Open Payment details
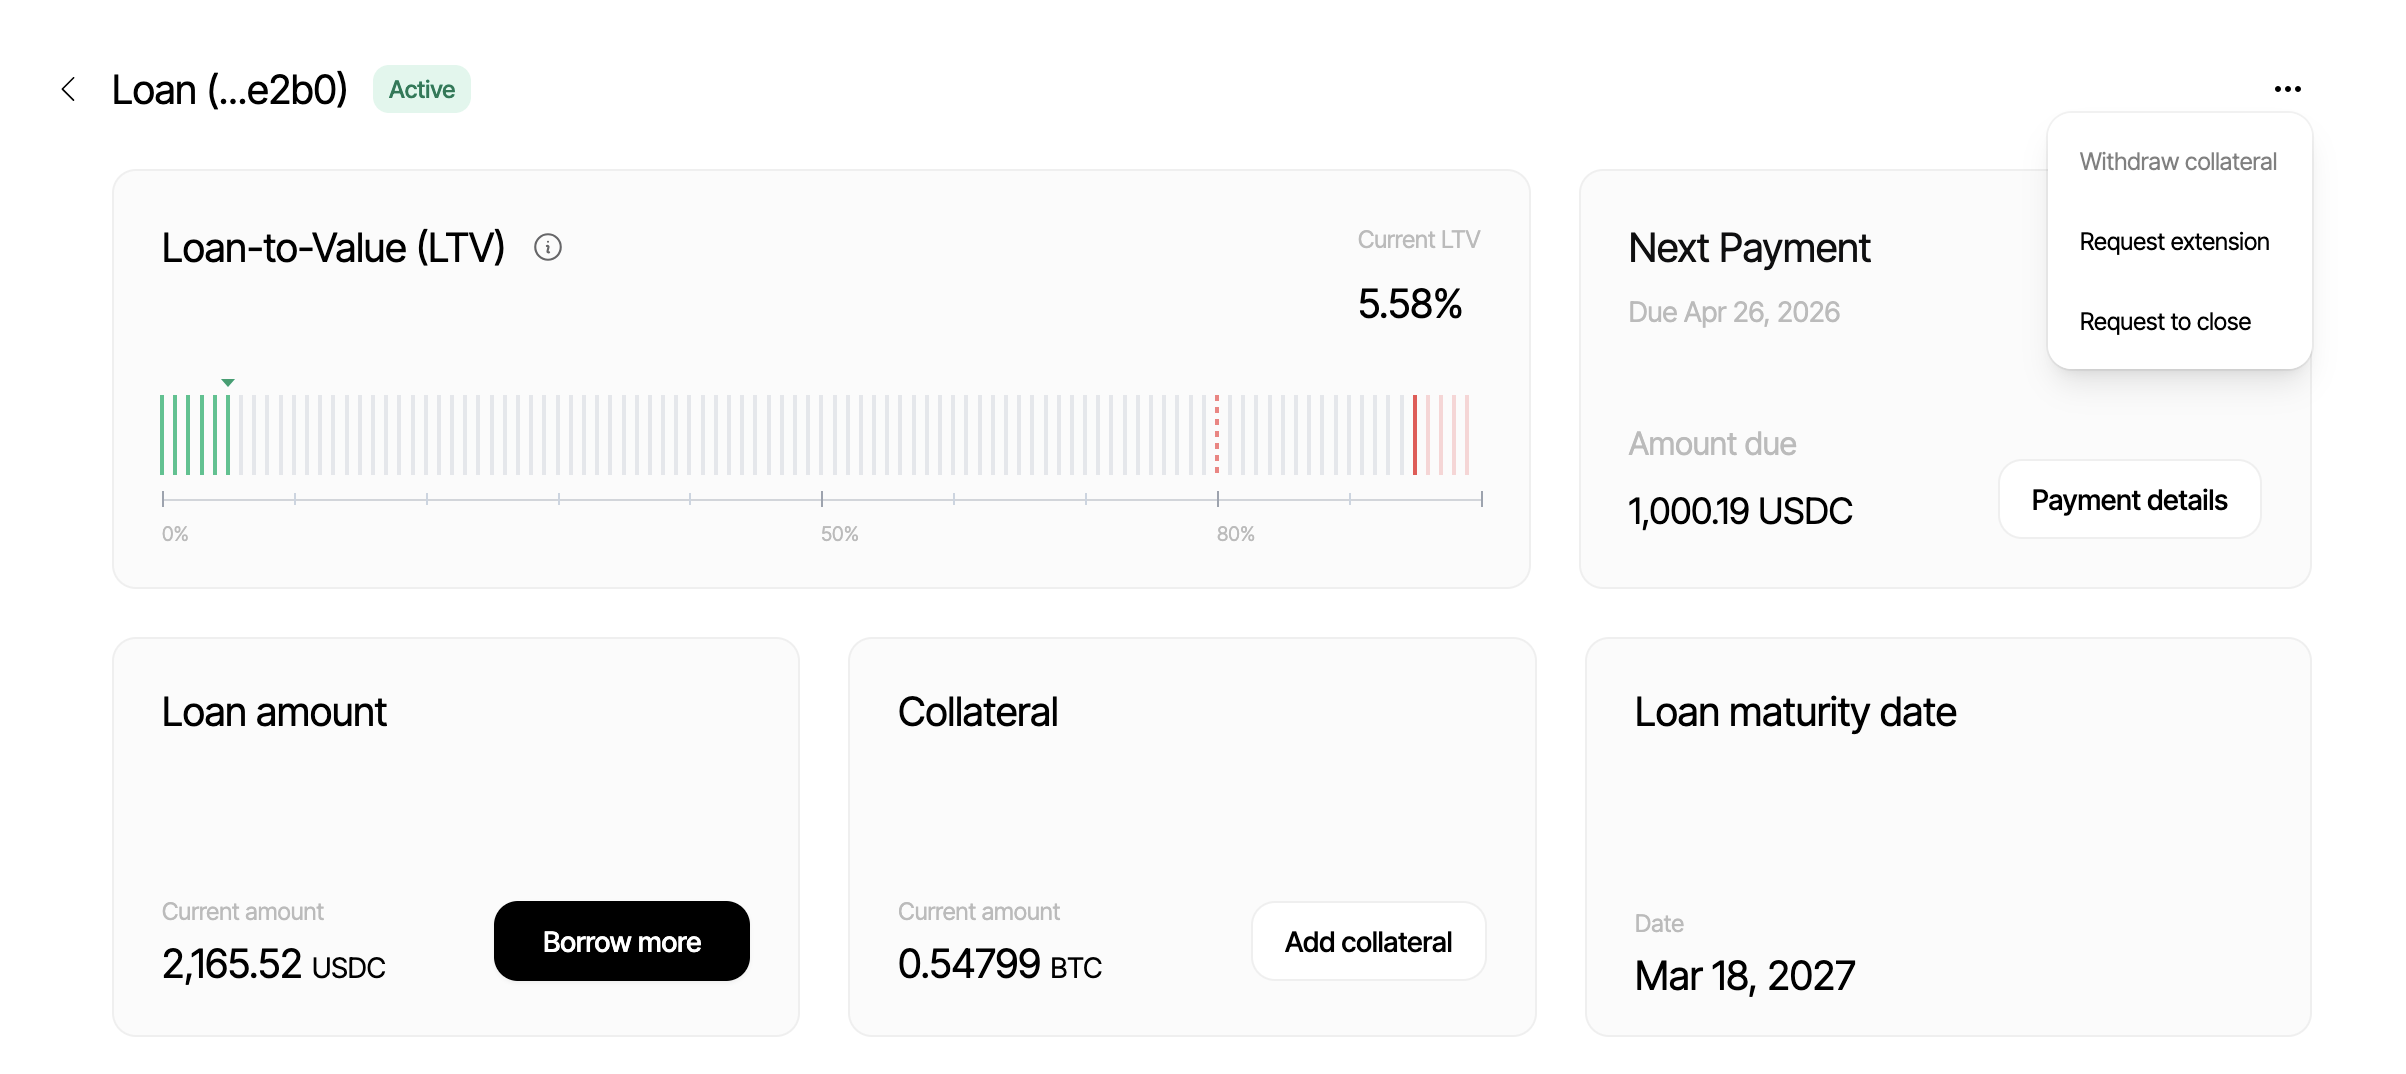Viewport: 2406px width, 1074px height. pos(2128,499)
